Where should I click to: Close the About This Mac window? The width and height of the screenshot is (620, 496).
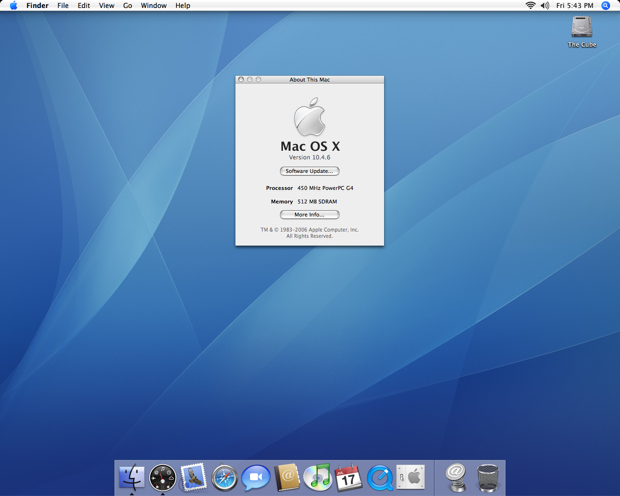pos(241,80)
